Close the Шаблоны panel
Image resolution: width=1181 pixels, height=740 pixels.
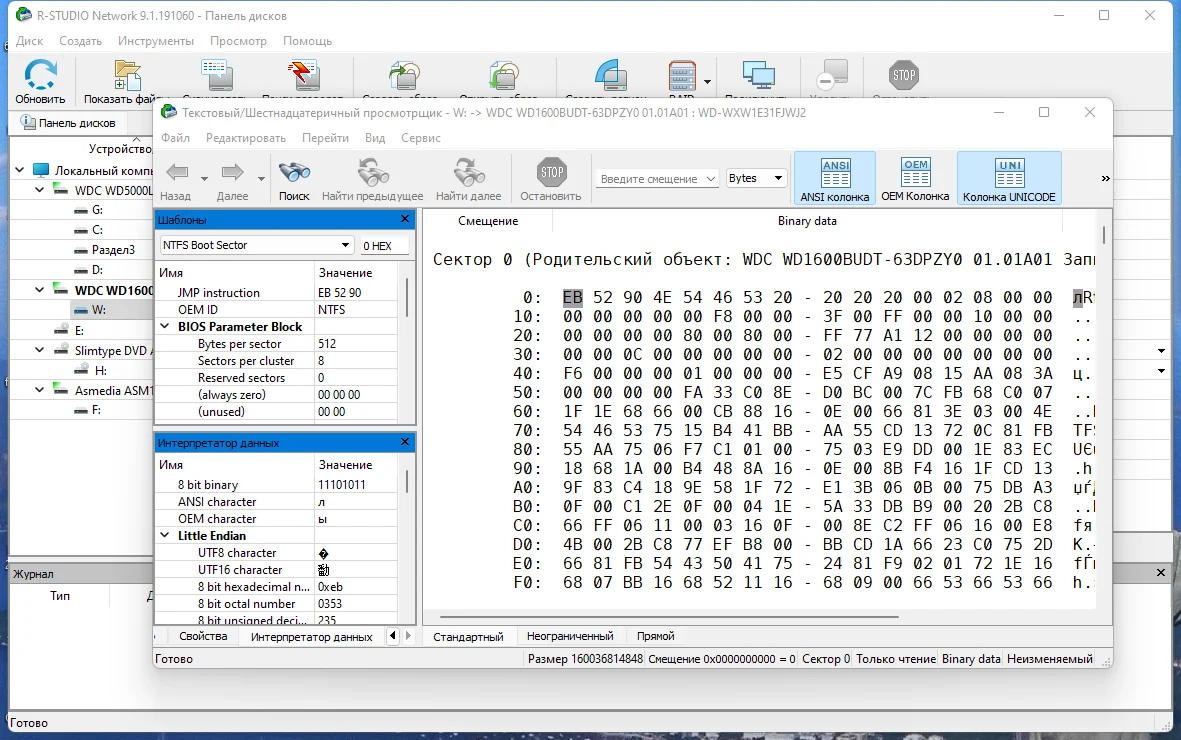[x=404, y=219]
